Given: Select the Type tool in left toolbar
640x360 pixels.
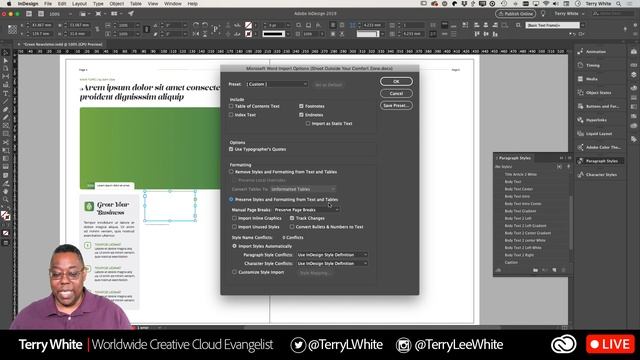Looking at the screenshot, I should click(x=6, y=93).
